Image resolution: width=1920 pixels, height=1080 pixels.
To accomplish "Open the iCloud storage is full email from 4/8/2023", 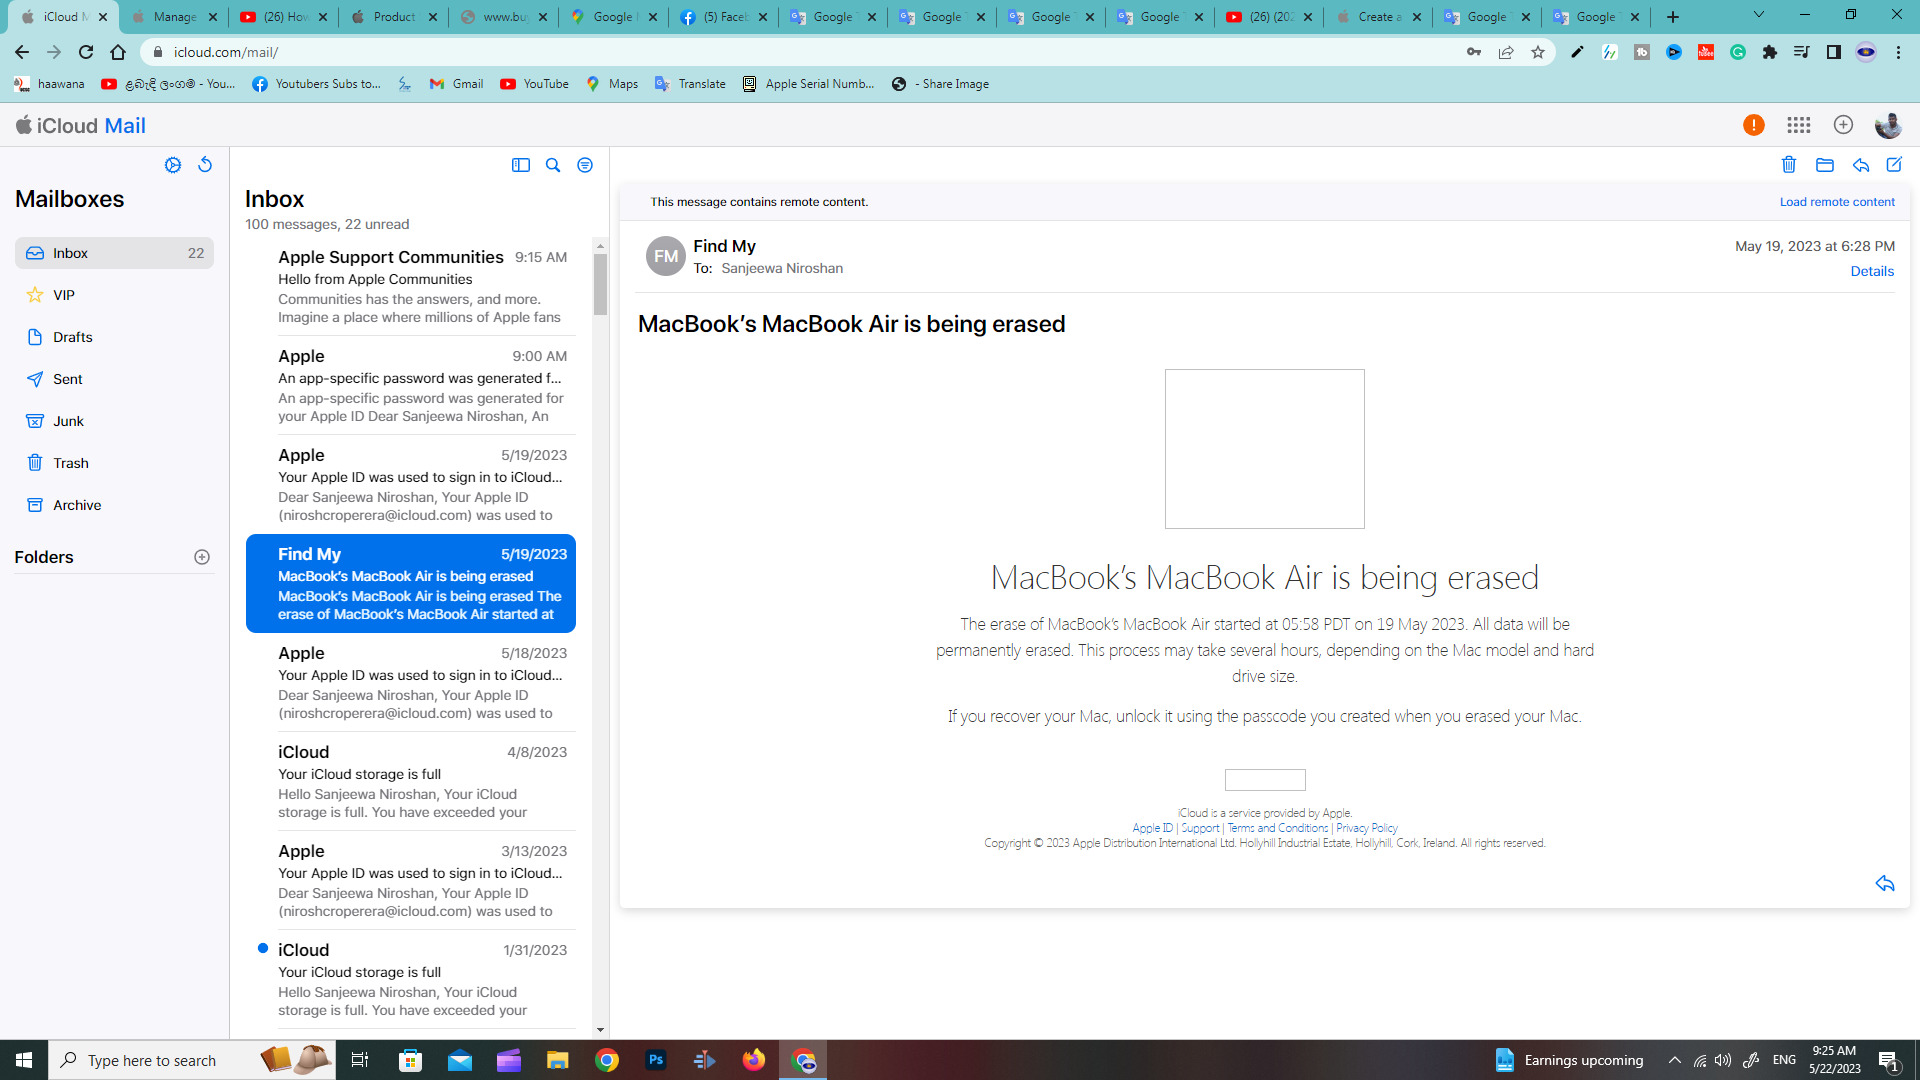I will (420, 781).
